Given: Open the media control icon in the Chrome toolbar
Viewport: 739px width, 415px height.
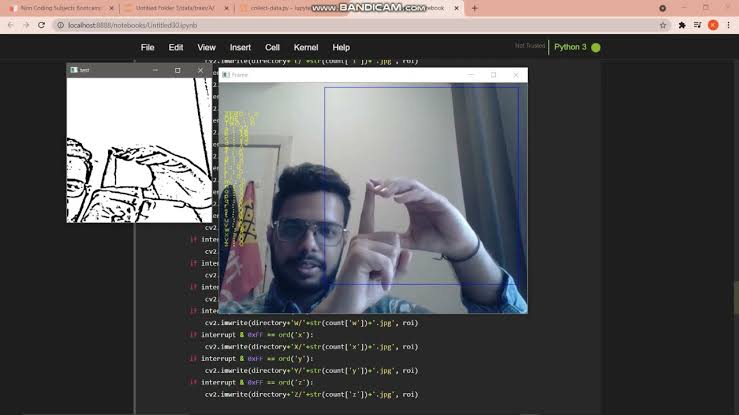Looking at the screenshot, I should 698,25.
